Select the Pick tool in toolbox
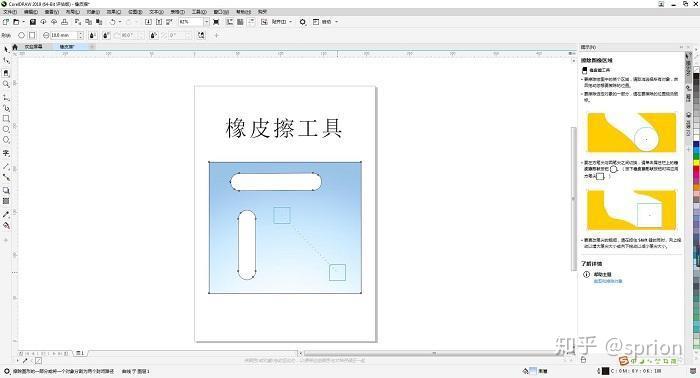 6,49
